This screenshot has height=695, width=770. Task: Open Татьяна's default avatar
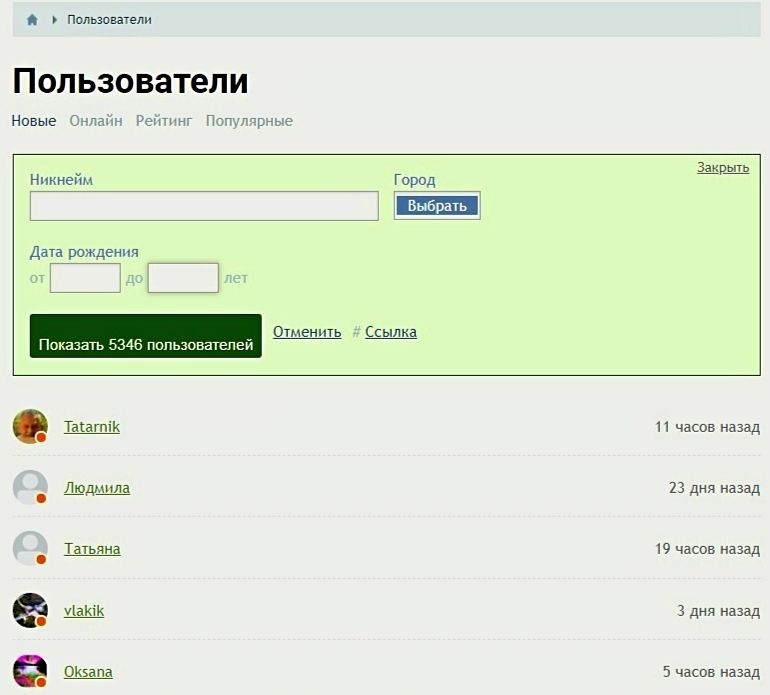click(x=30, y=548)
